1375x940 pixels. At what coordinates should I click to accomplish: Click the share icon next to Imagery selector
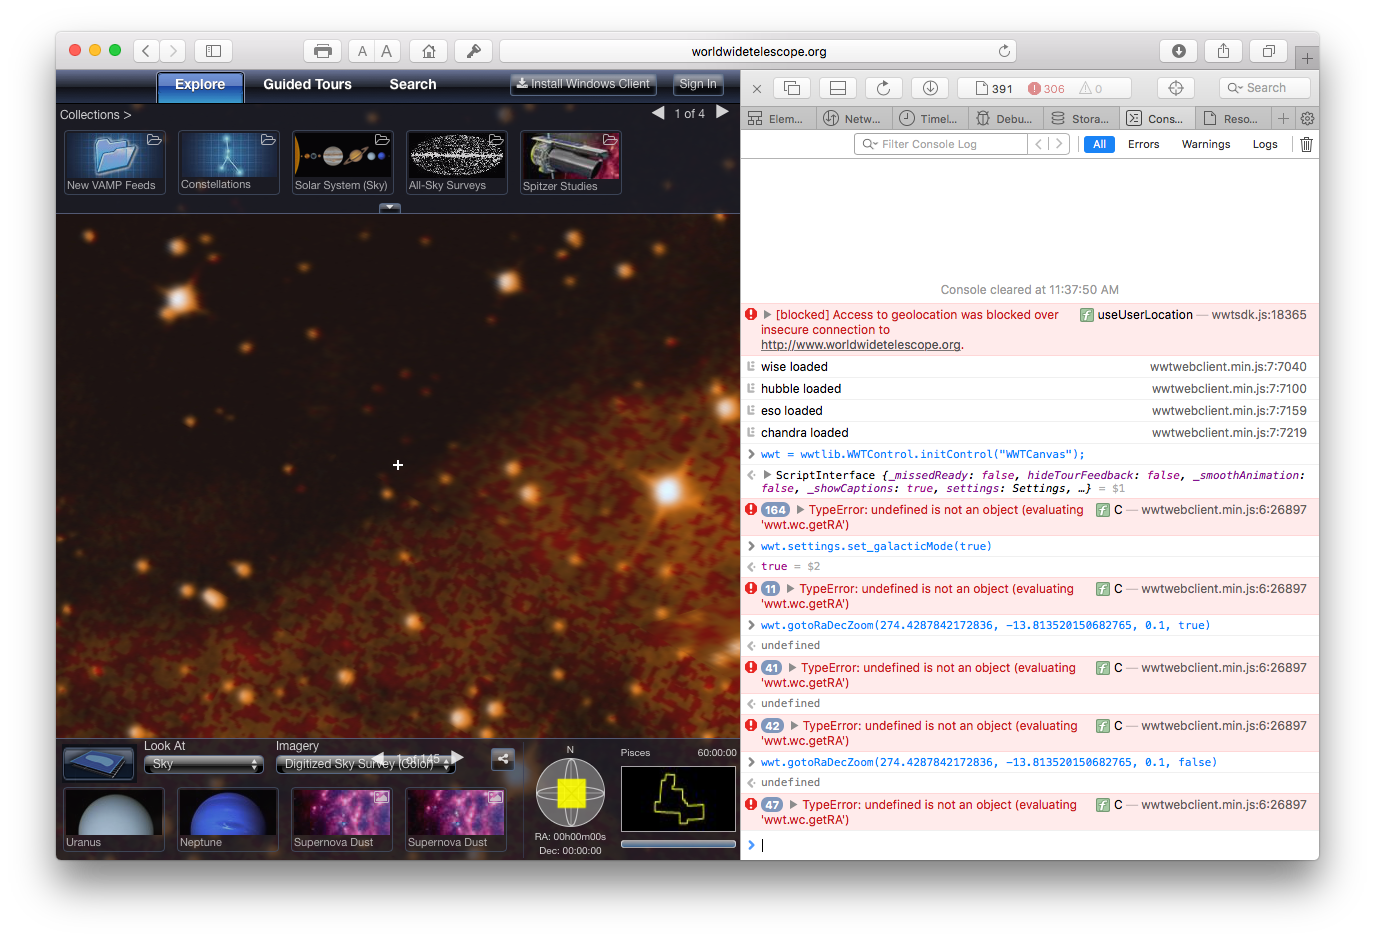tap(503, 759)
